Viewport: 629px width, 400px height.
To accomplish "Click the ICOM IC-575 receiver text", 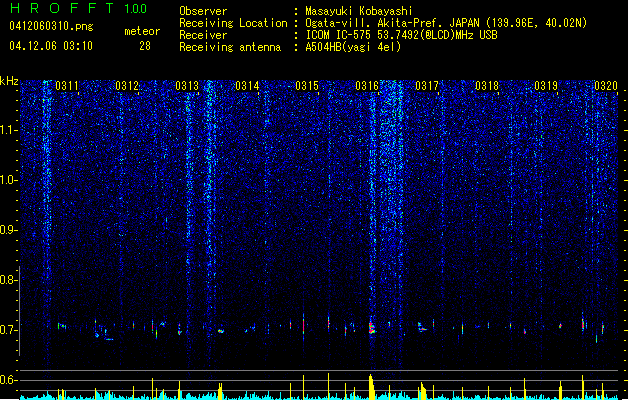I will 401,35.
